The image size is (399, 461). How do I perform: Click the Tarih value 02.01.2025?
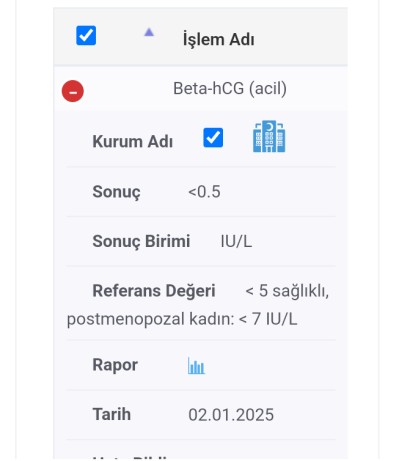[x=231, y=415]
